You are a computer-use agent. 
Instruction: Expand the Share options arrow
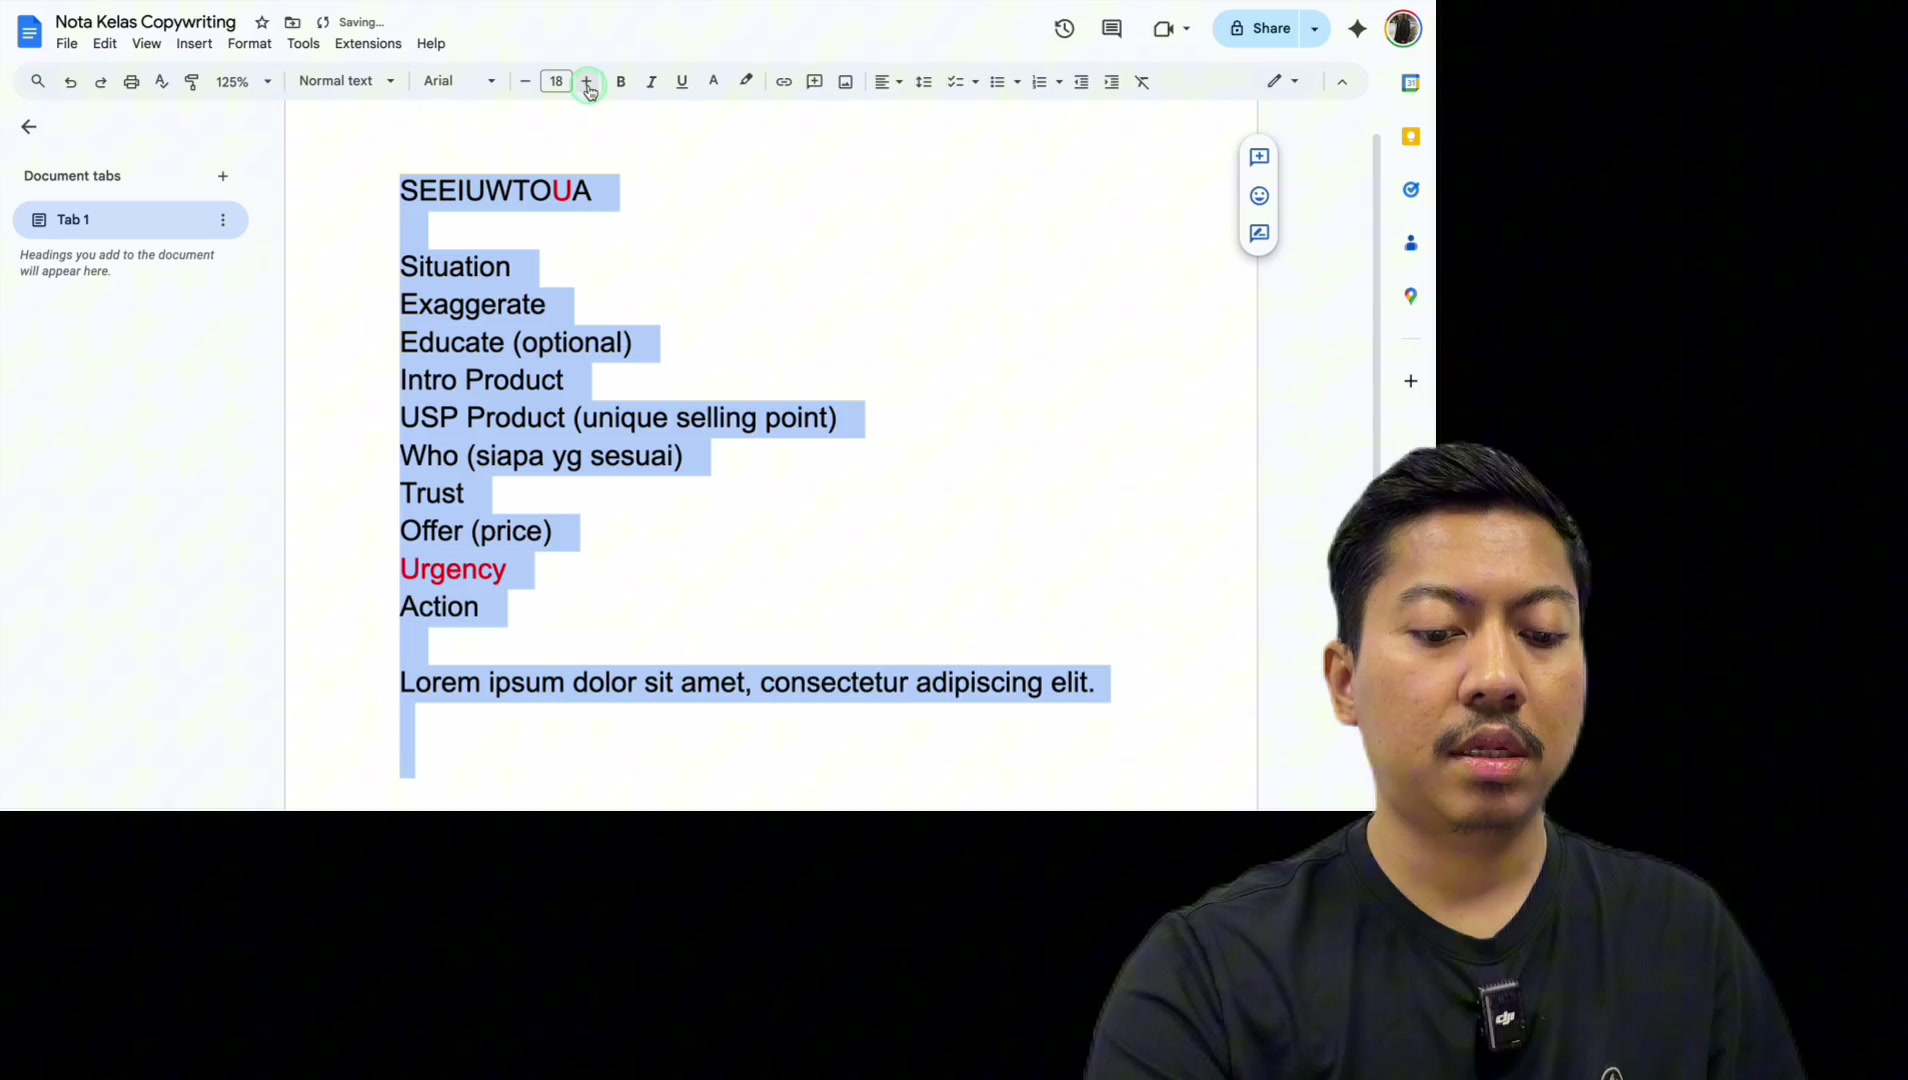coord(1315,29)
